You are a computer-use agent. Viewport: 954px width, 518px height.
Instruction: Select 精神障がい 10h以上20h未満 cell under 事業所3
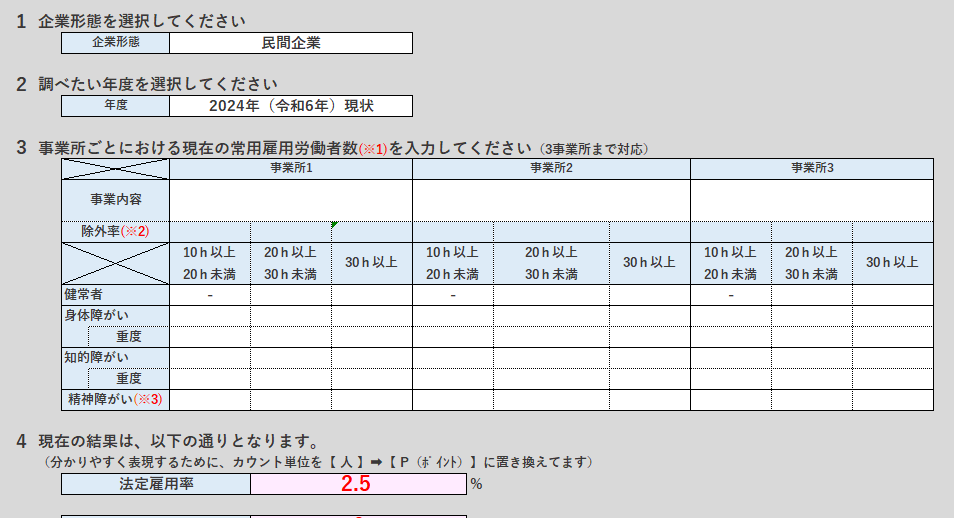[x=730, y=400]
